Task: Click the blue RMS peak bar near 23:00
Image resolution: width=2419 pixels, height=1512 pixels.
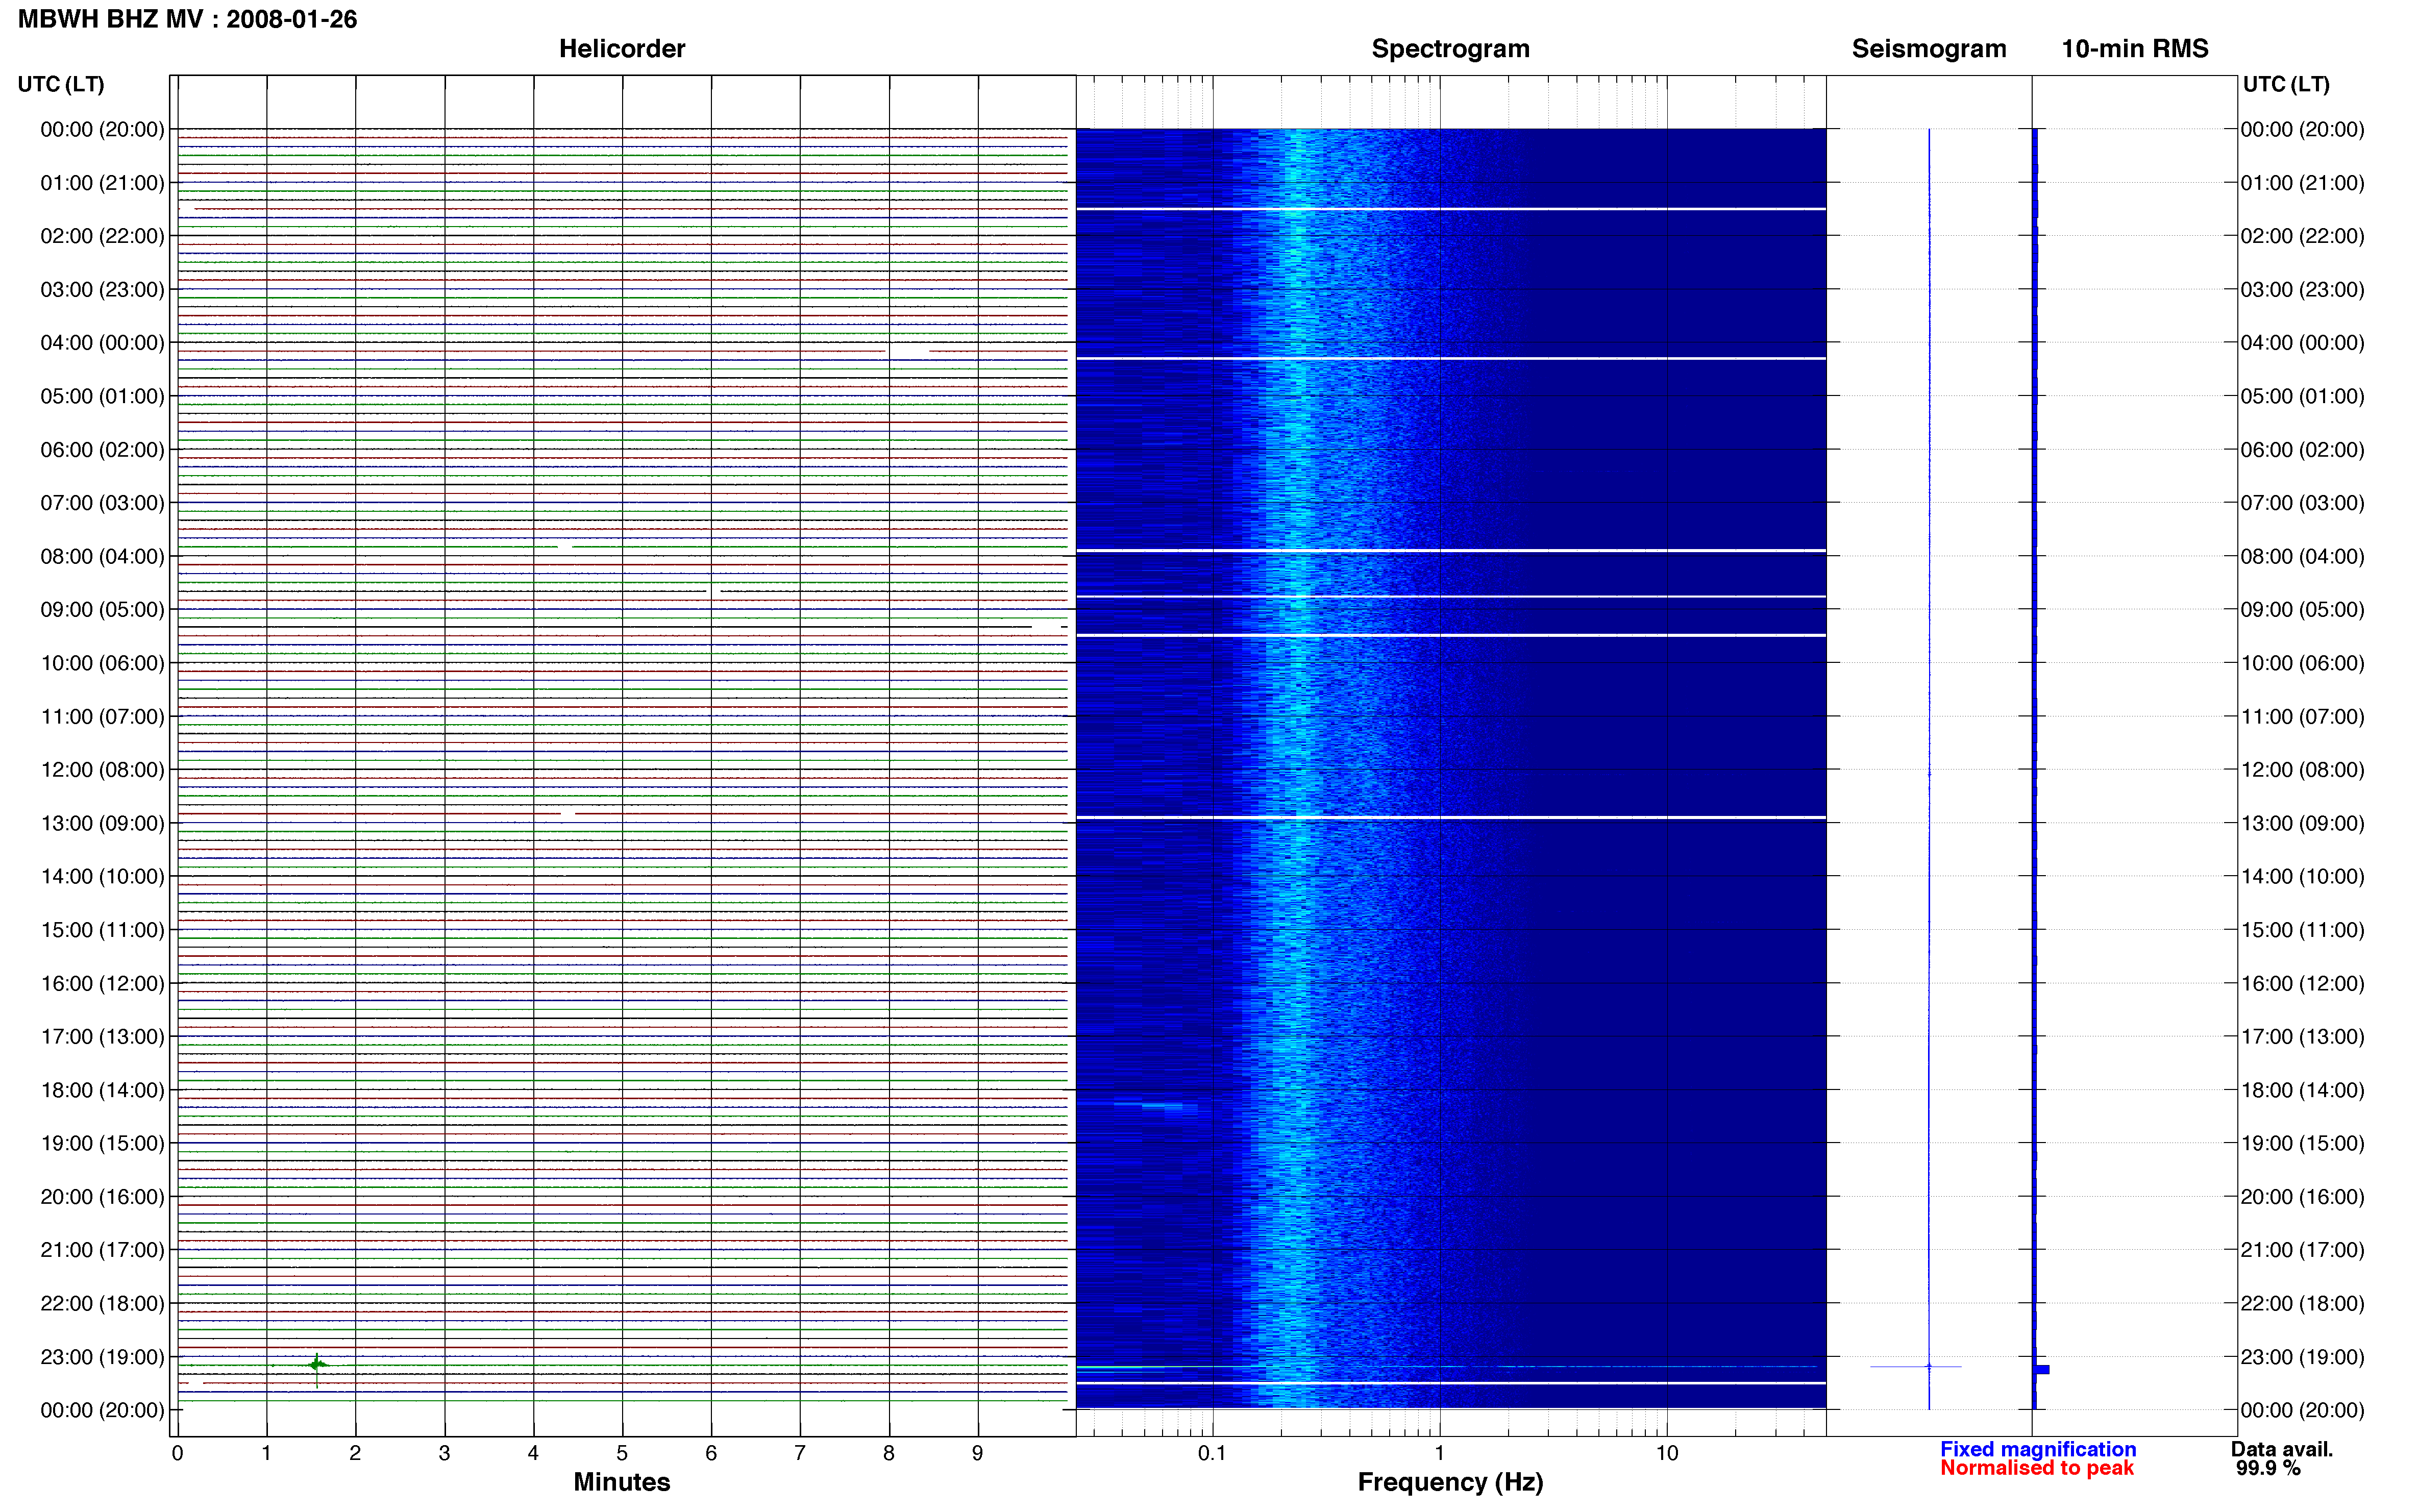Action: click(2042, 1369)
